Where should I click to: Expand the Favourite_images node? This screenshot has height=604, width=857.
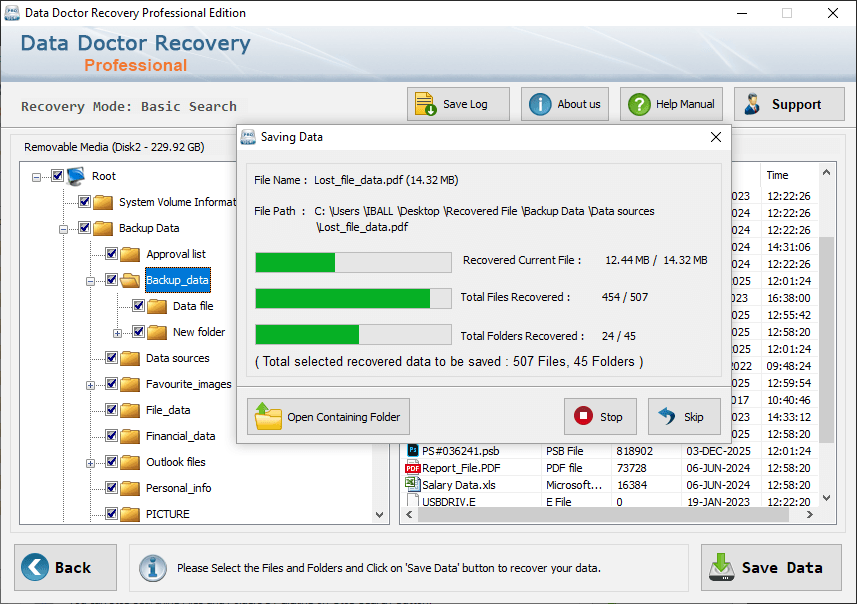tap(90, 385)
